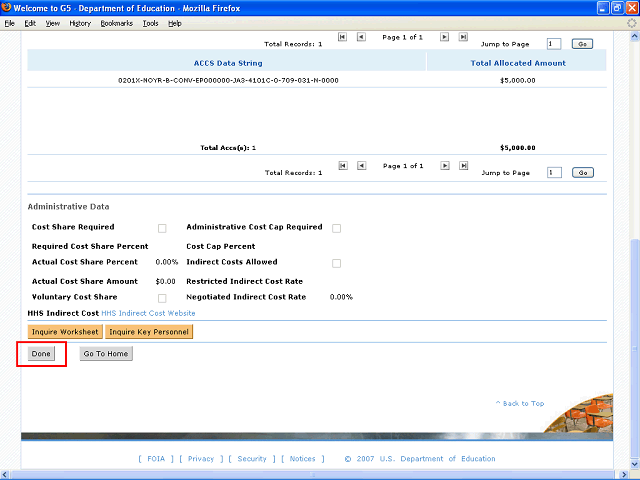Toggle Cost Share Required checkbox
This screenshot has height=480, width=640.
click(x=162, y=228)
